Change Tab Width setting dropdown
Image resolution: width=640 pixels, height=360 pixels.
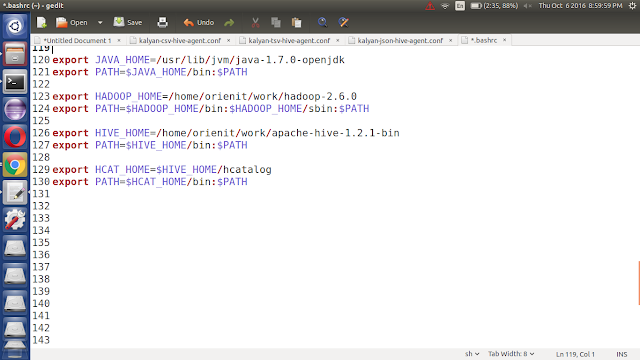[511, 354]
